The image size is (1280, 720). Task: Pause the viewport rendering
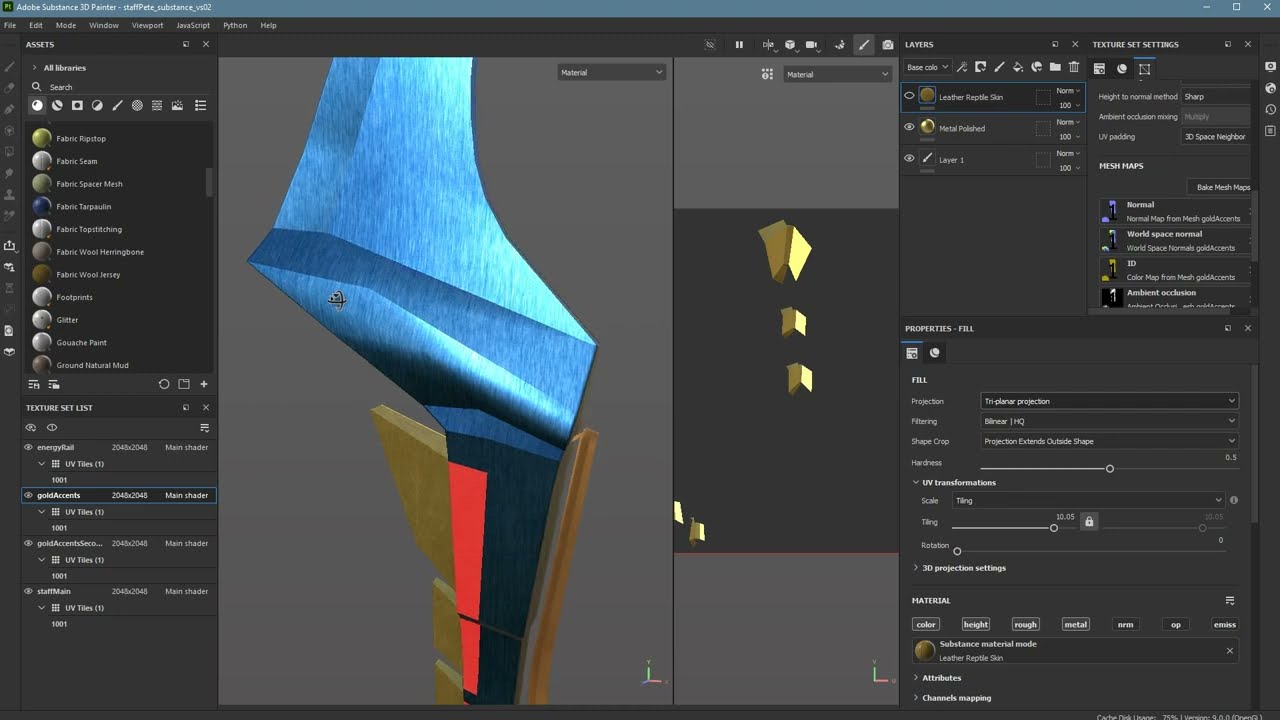point(739,45)
